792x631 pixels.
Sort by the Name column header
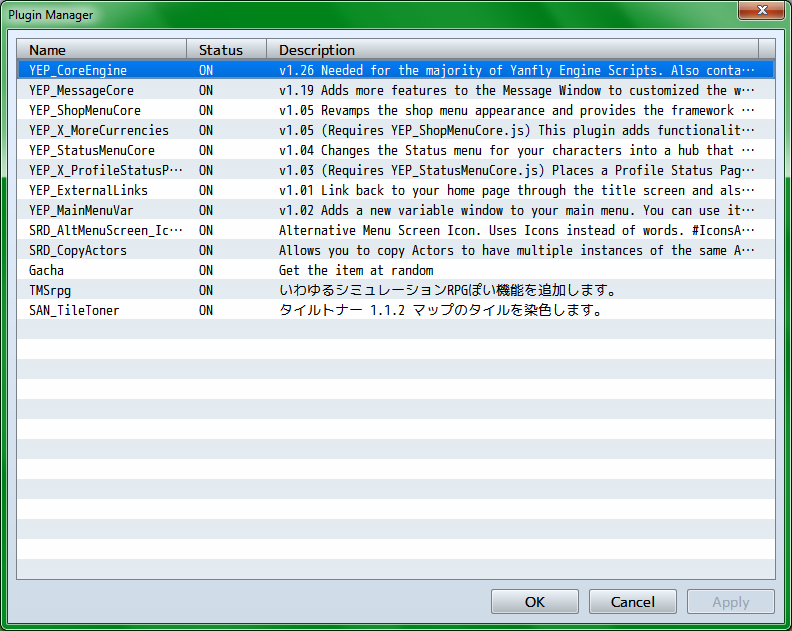click(102, 50)
